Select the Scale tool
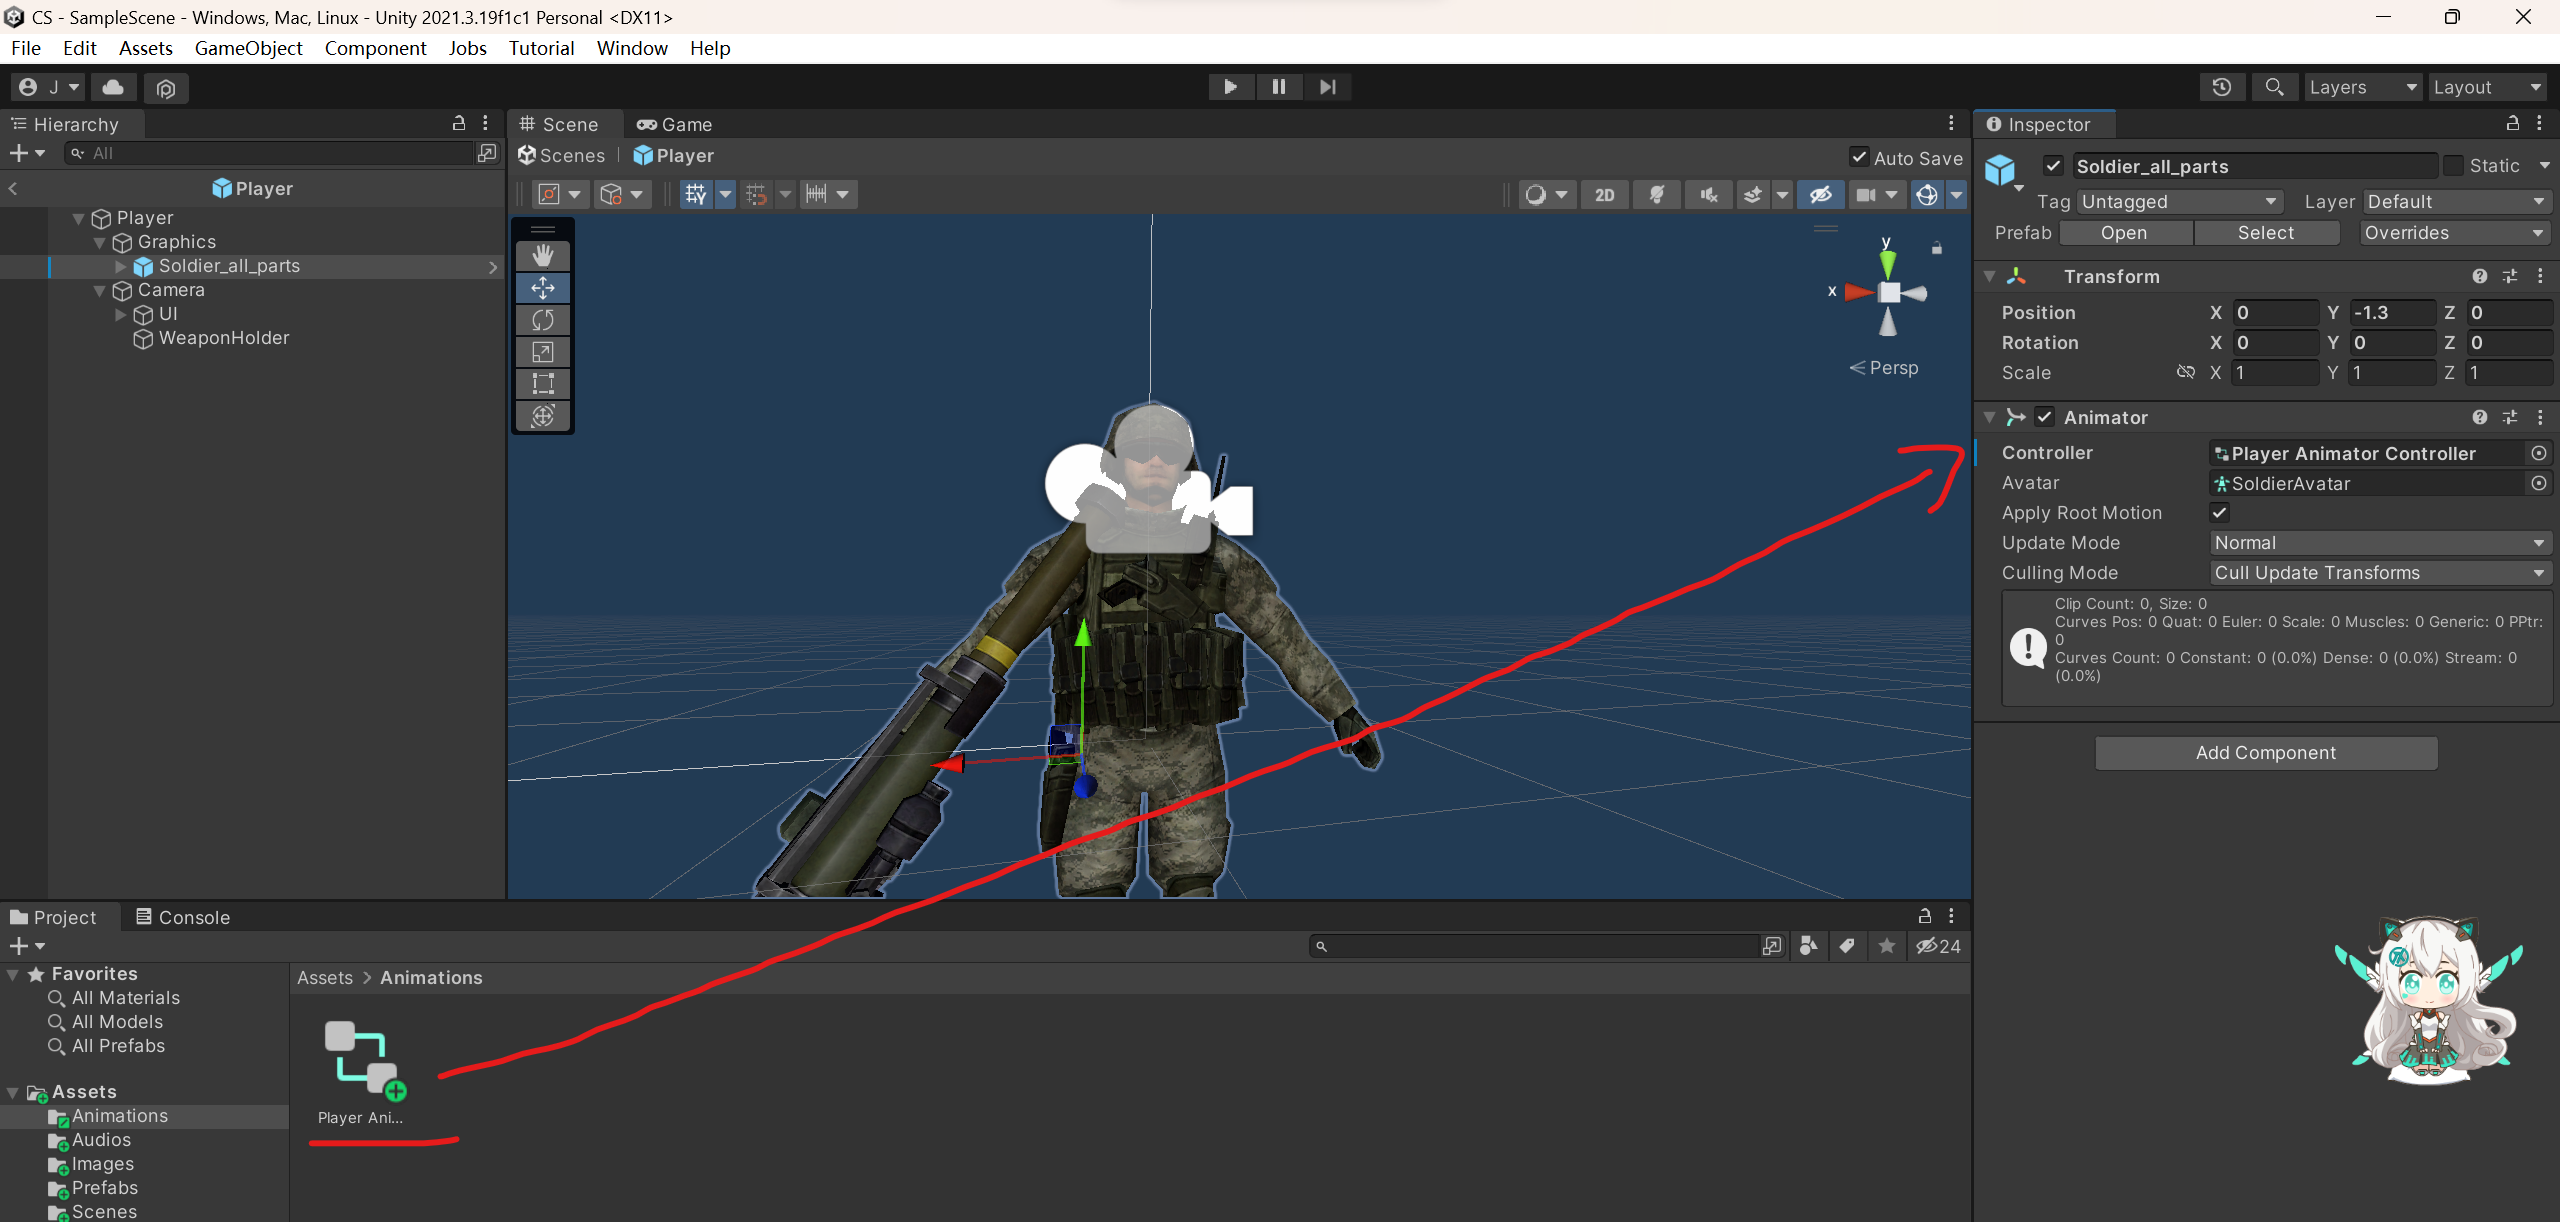The height and width of the screenshot is (1222, 2560). point(543,352)
